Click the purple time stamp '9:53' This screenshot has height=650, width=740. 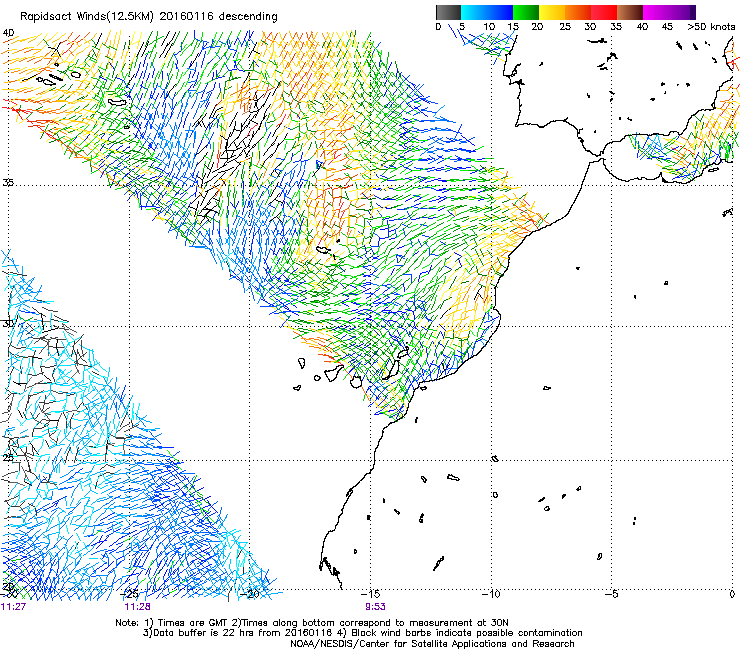coord(375,607)
